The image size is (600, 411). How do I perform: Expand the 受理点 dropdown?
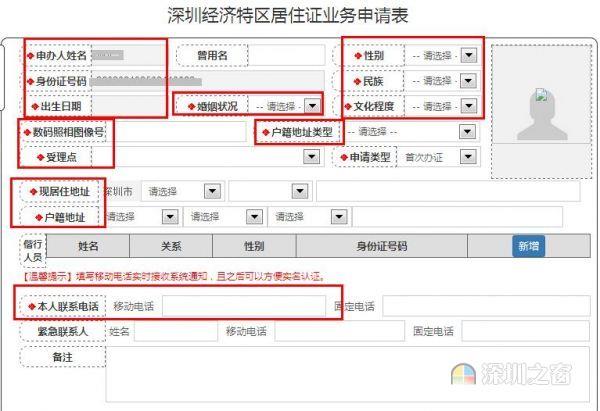click(311, 157)
